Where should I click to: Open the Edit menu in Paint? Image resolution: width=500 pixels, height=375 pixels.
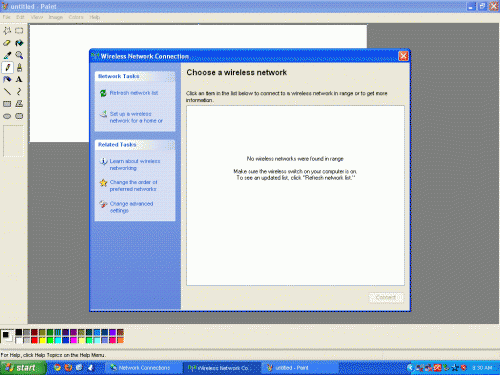20,17
